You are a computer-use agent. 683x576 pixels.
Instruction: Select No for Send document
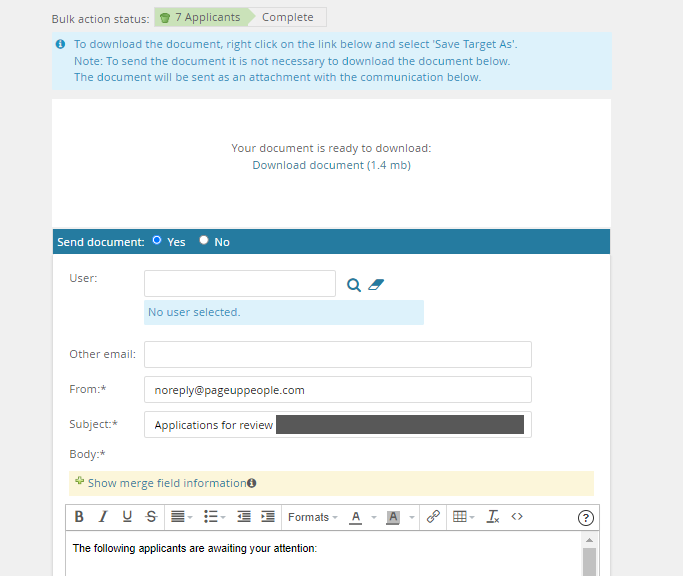[203, 240]
